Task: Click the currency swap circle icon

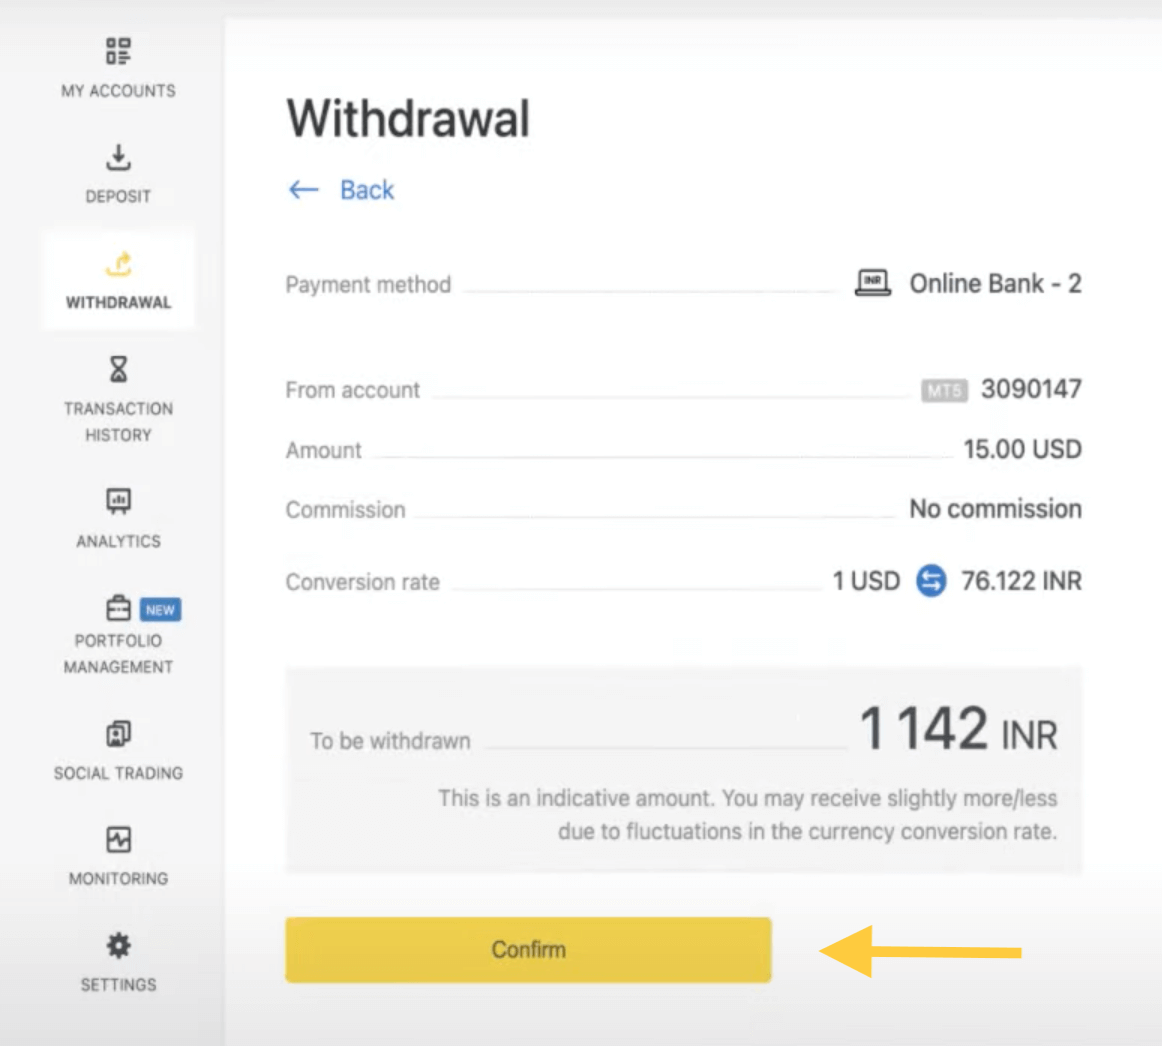Action: coord(931,580)
